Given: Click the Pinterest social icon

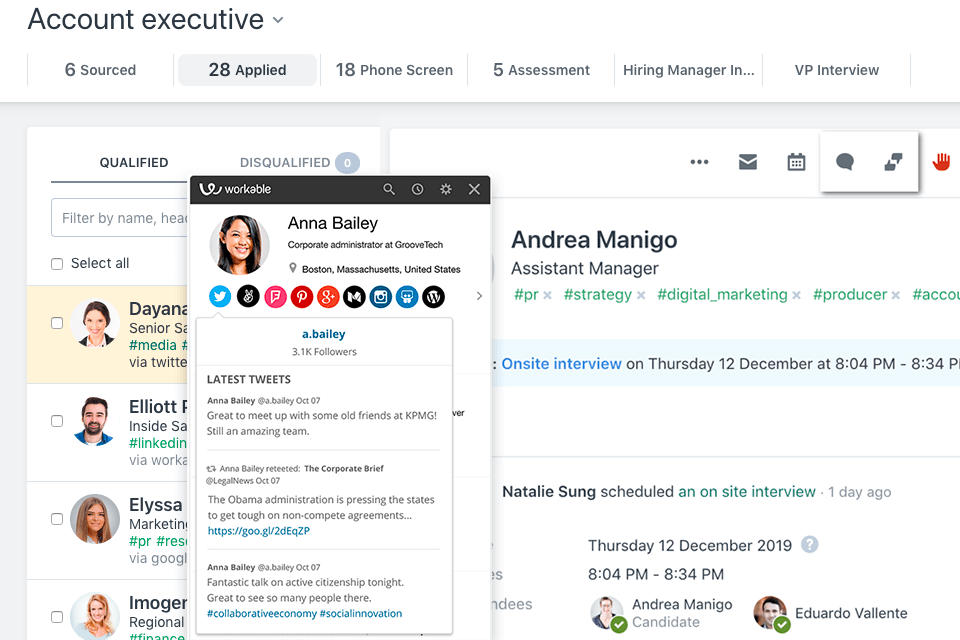Looking at the screenshot, I should click(301, 296).
